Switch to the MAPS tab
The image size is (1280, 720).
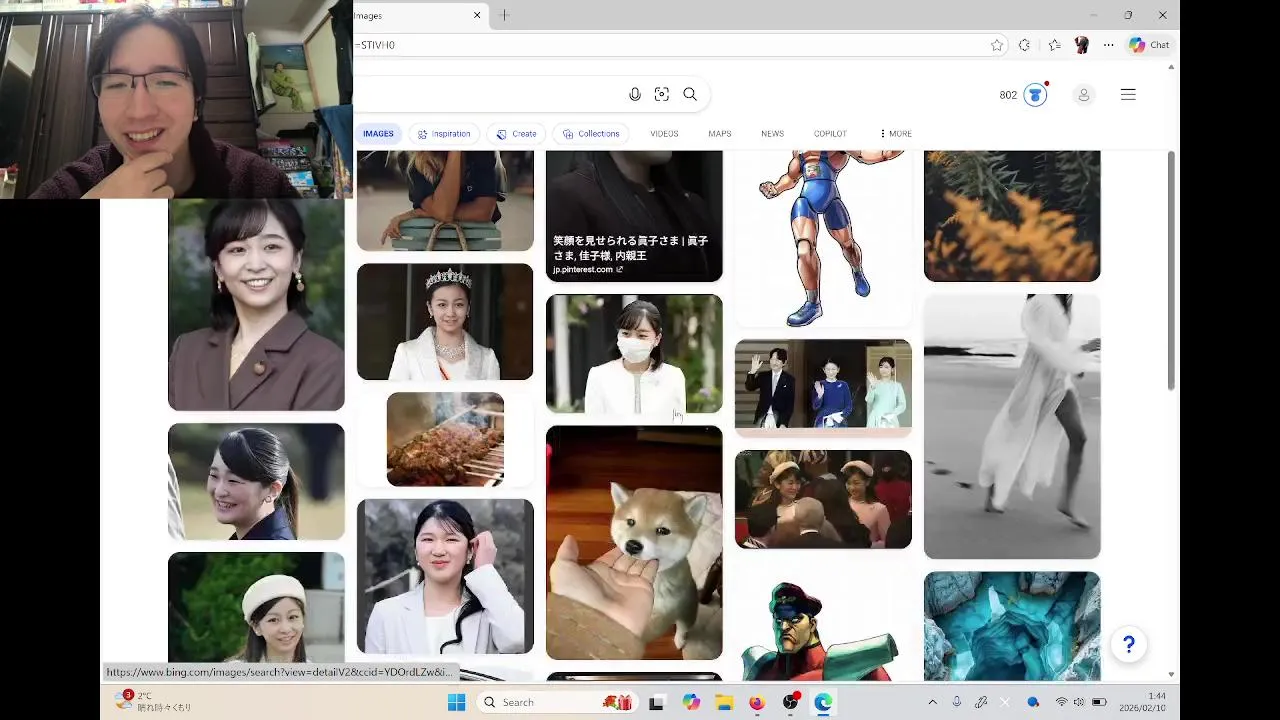click(x=720, y=134)
